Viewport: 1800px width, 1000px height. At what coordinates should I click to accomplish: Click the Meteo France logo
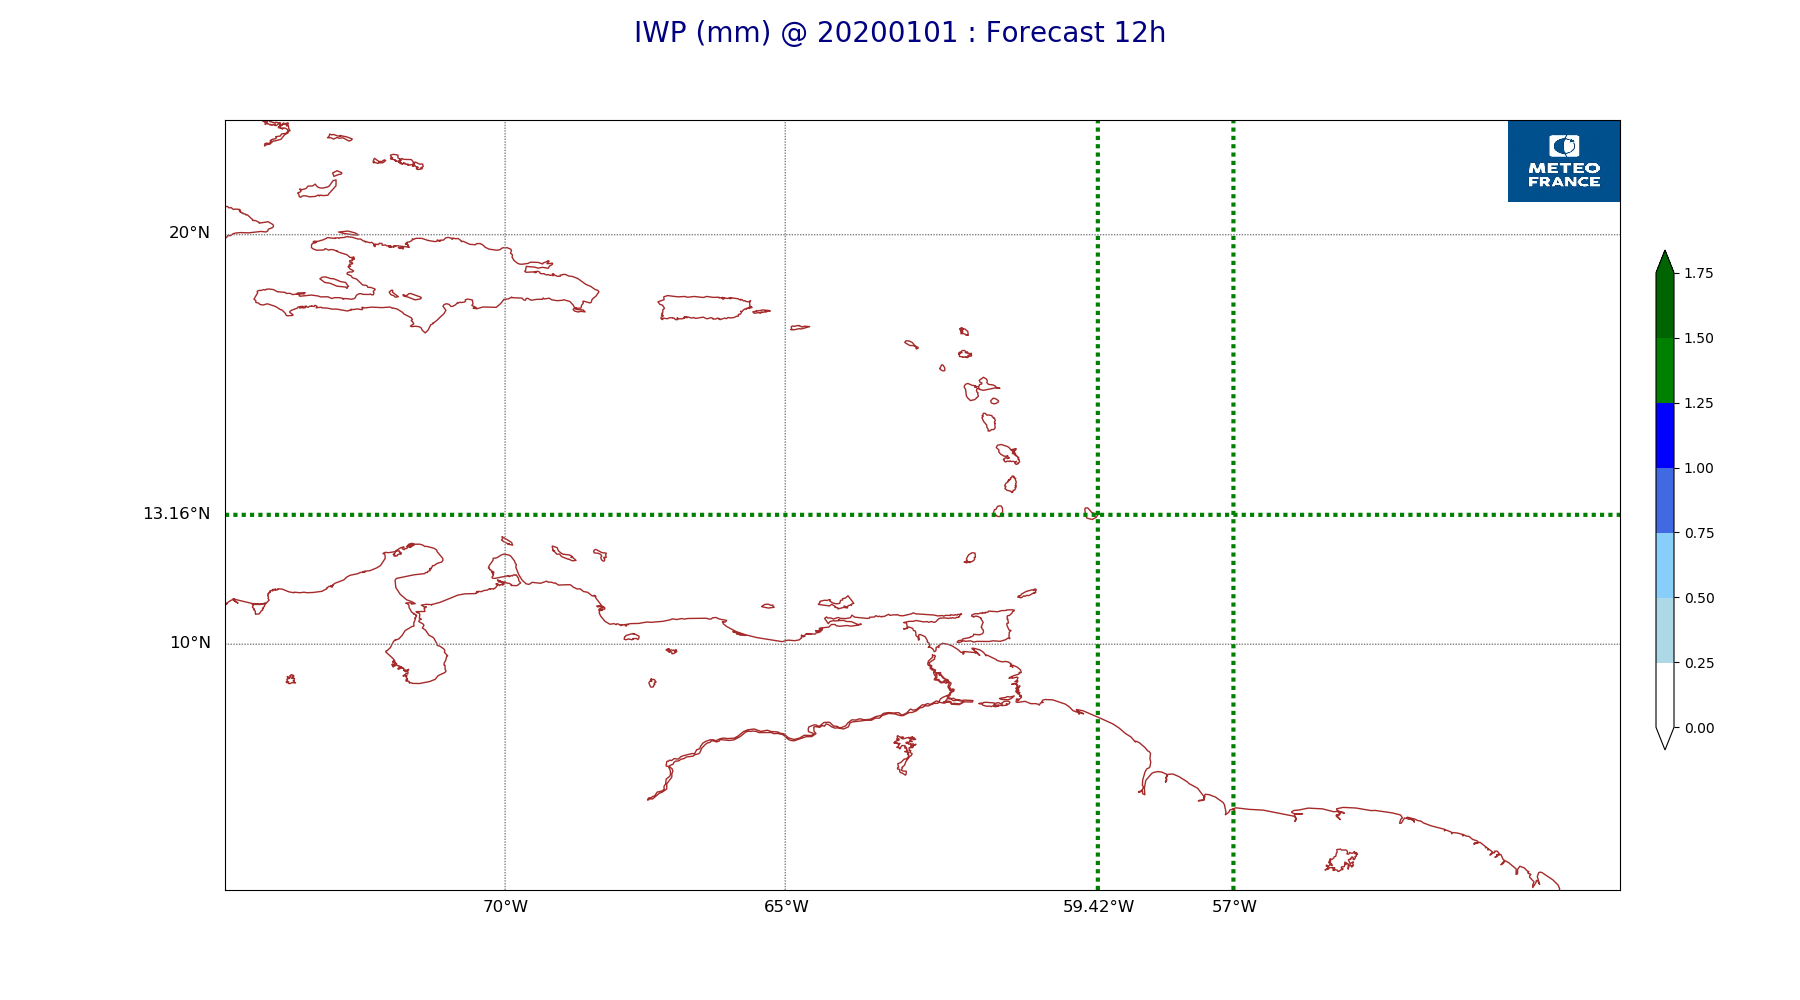[1563, 161]
